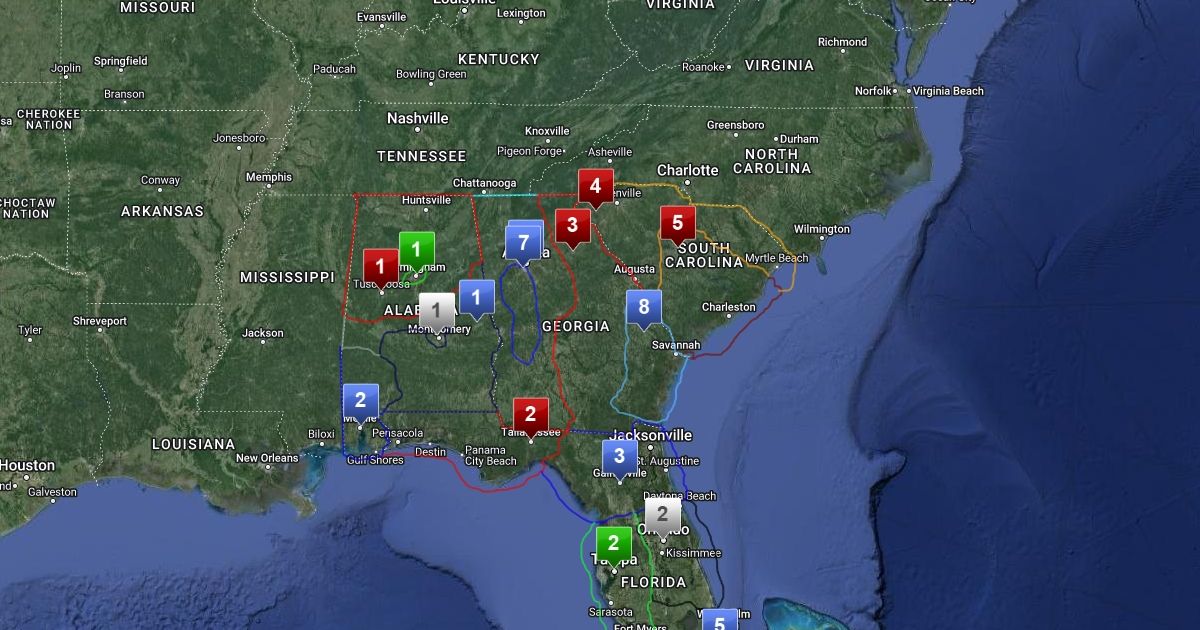Click the Augusta label
Image resolution: width=1200 pixels, height=630 pixels.
pyautogui.click(x=635, y=269)
